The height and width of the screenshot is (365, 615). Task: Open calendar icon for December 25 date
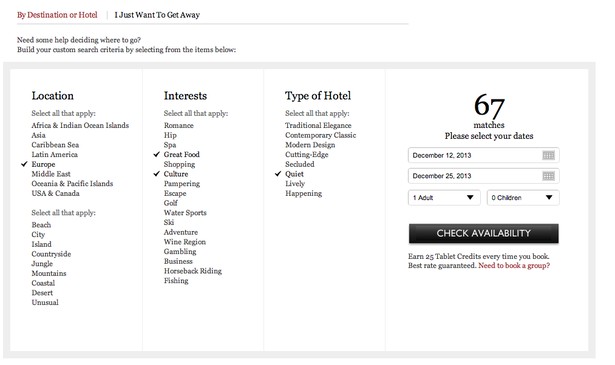point(548,176)
